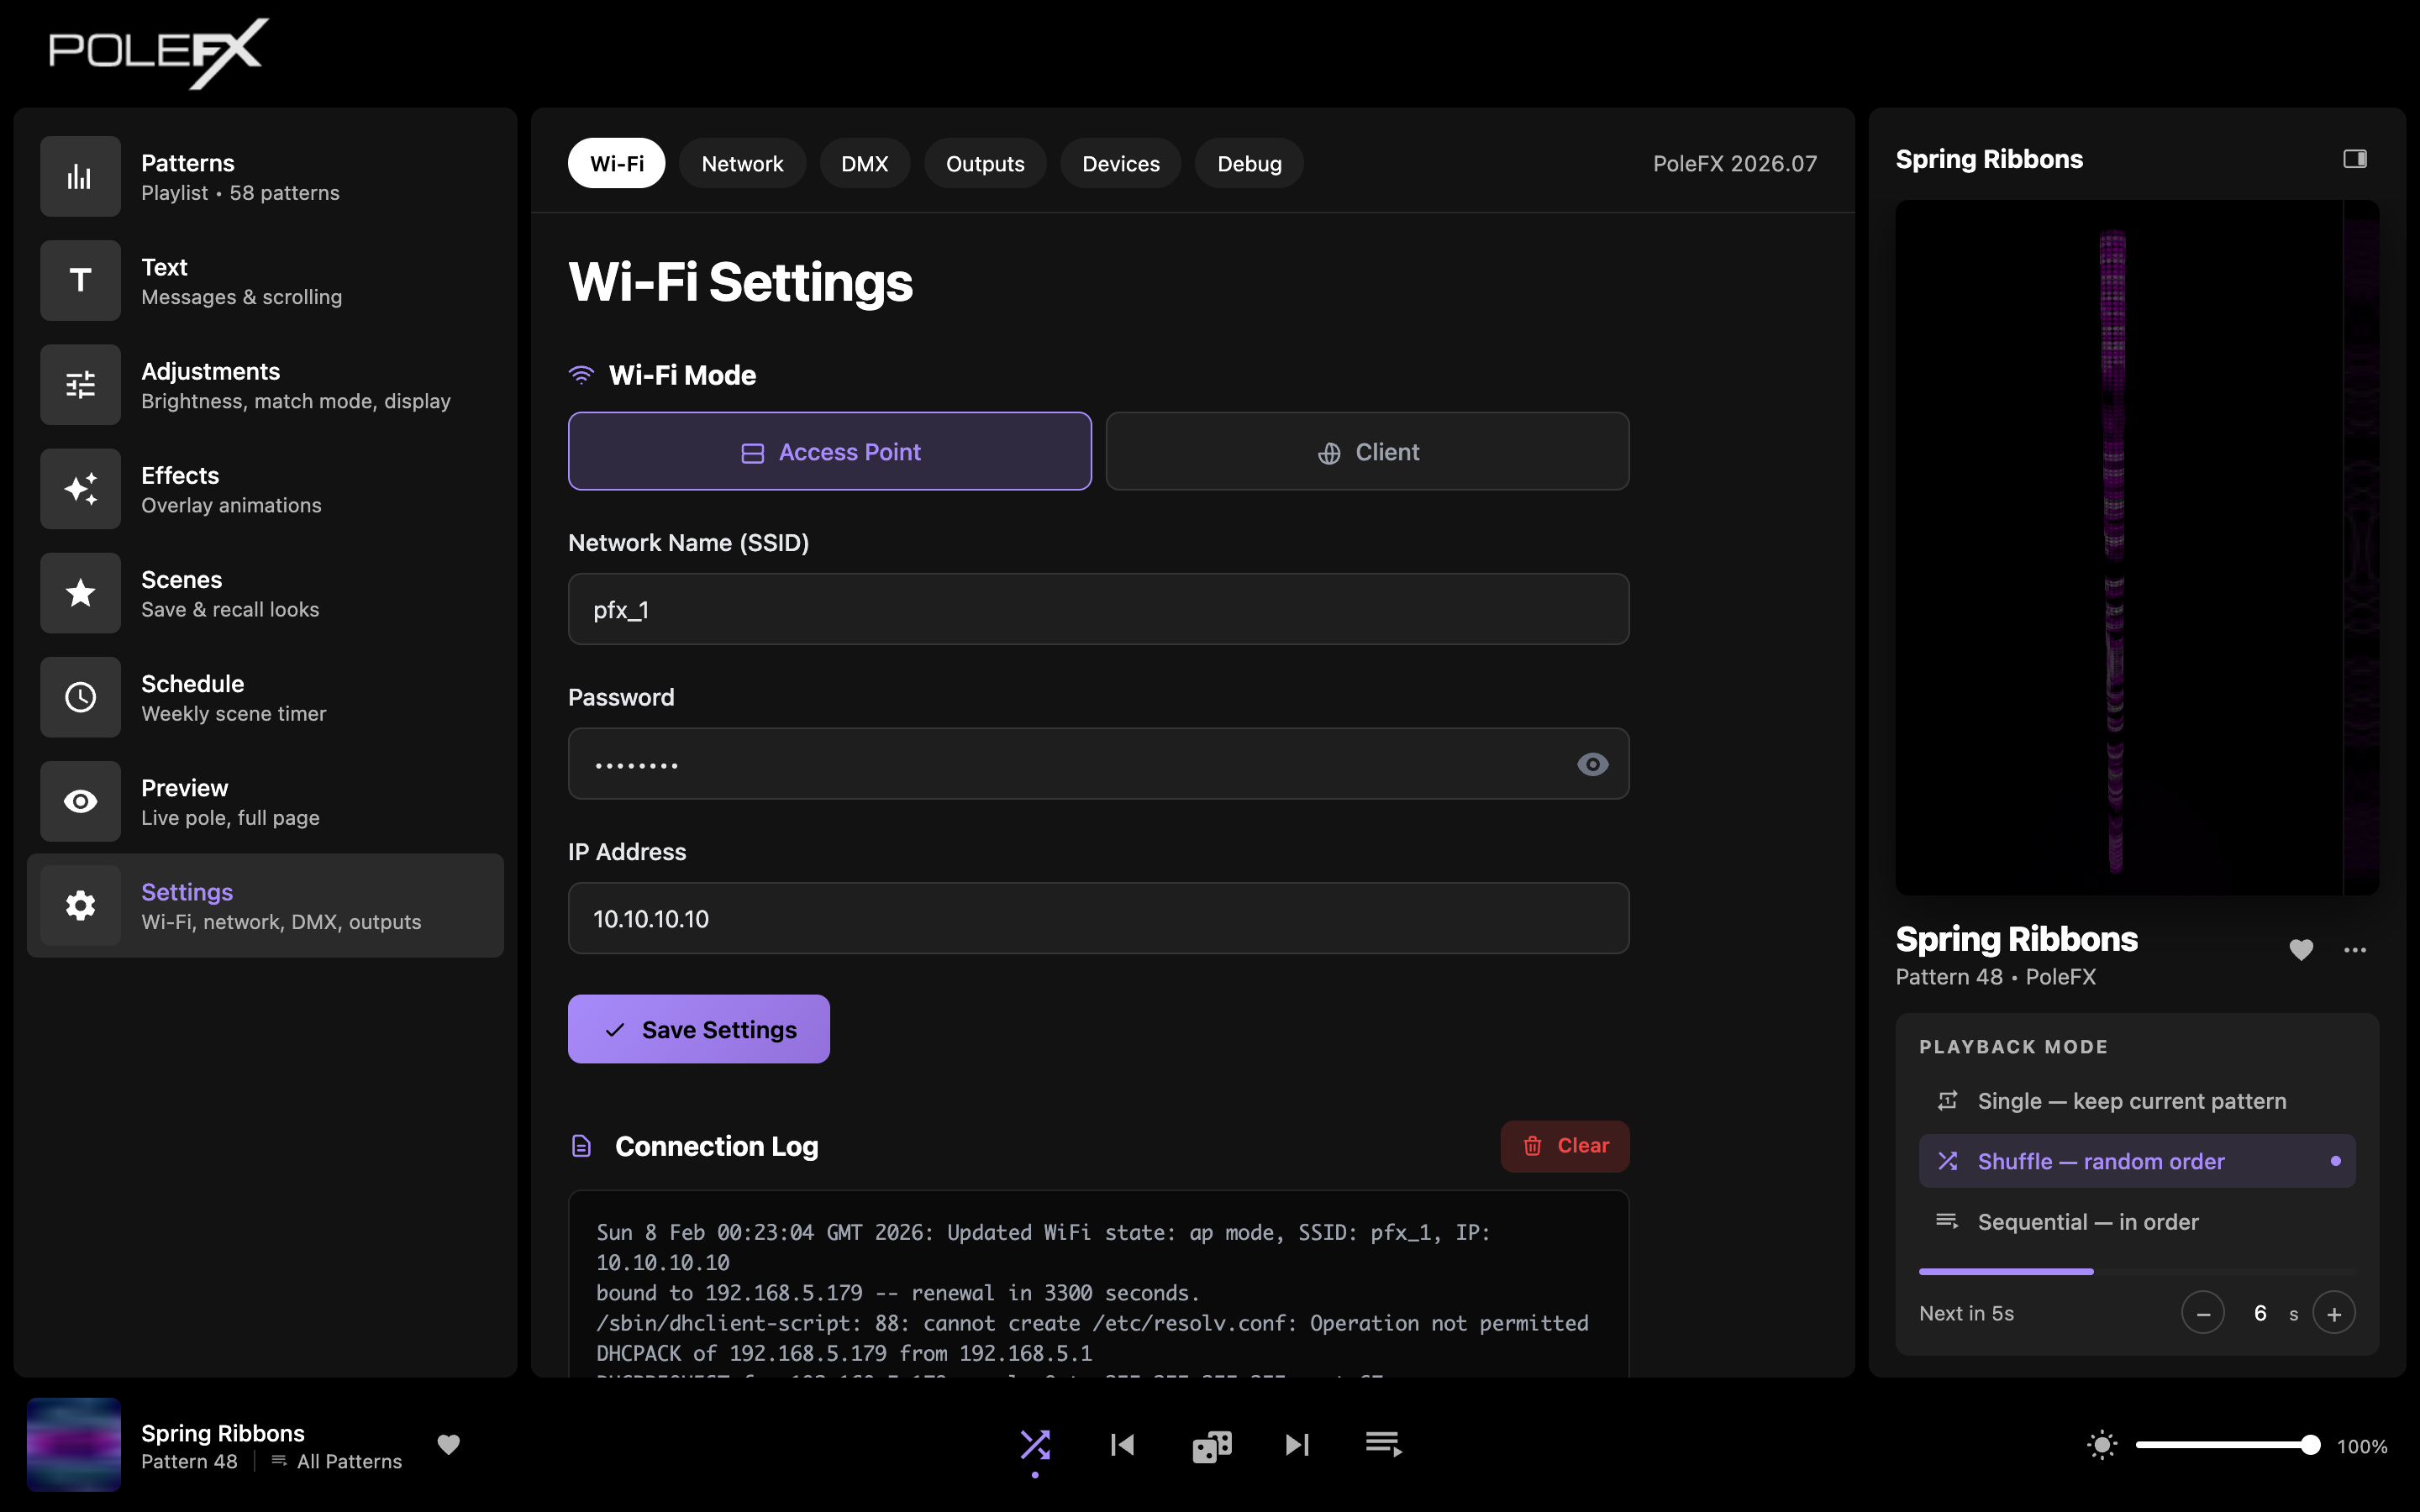Image resolution: width=2420 pixels, height=1512 pixels.
Task: Switch to the Outputs tab
Action: coord(985,163)
